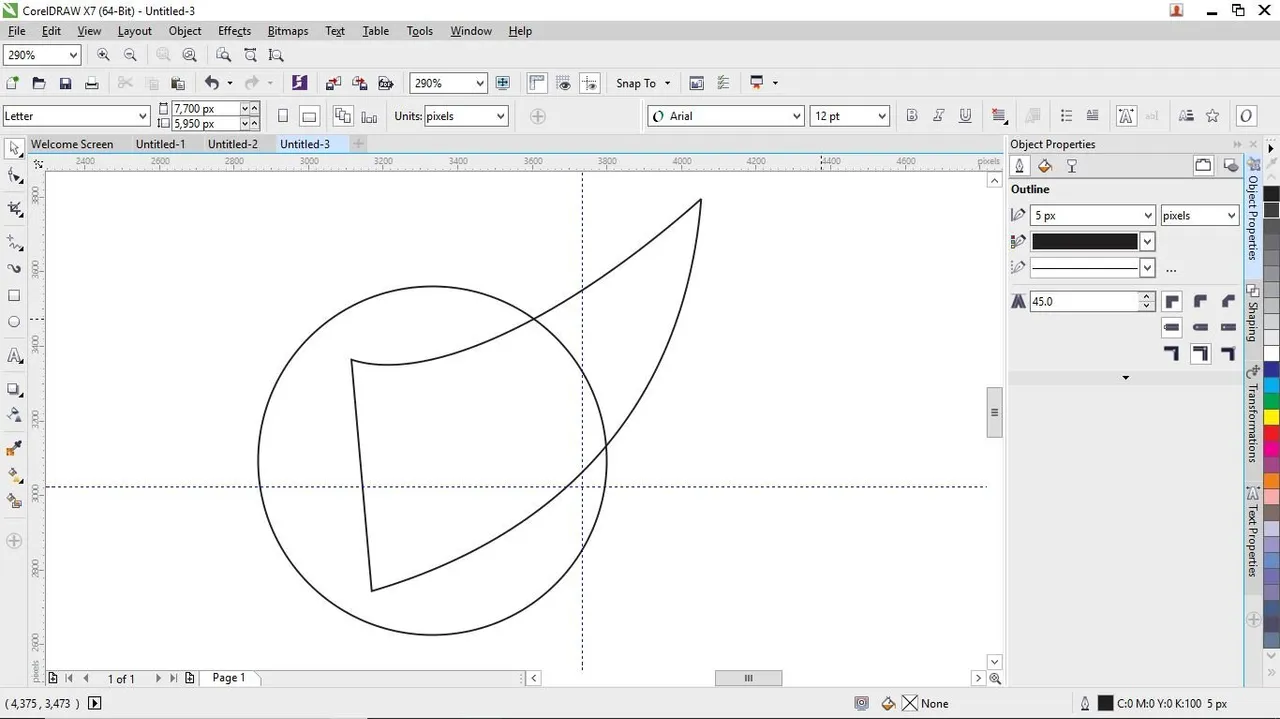
Task: Expand more outline options arrow
Action: click(1125, 378)
